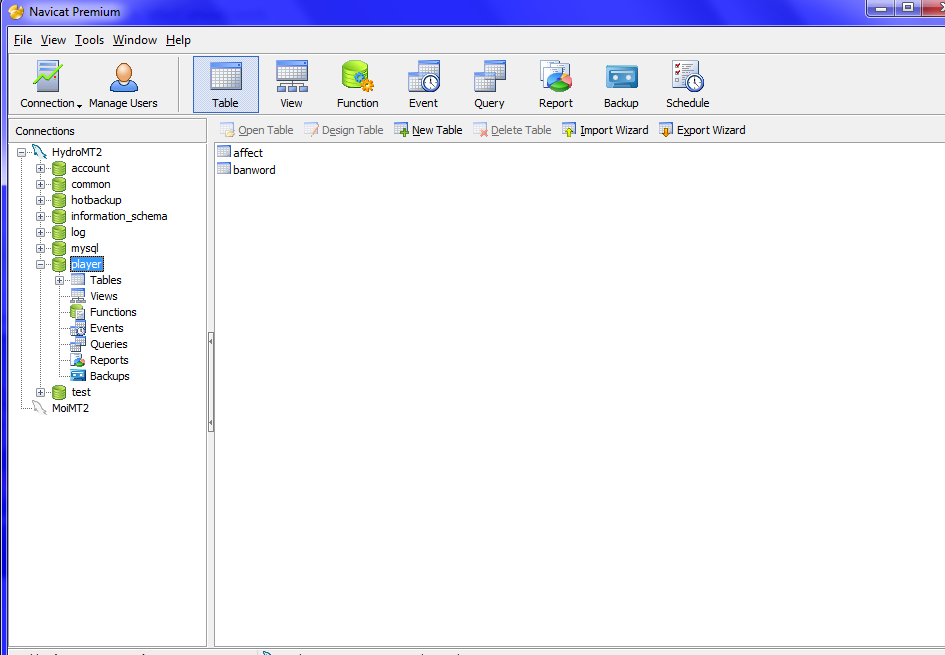Open the Window menu

click(x=135, y=40)
